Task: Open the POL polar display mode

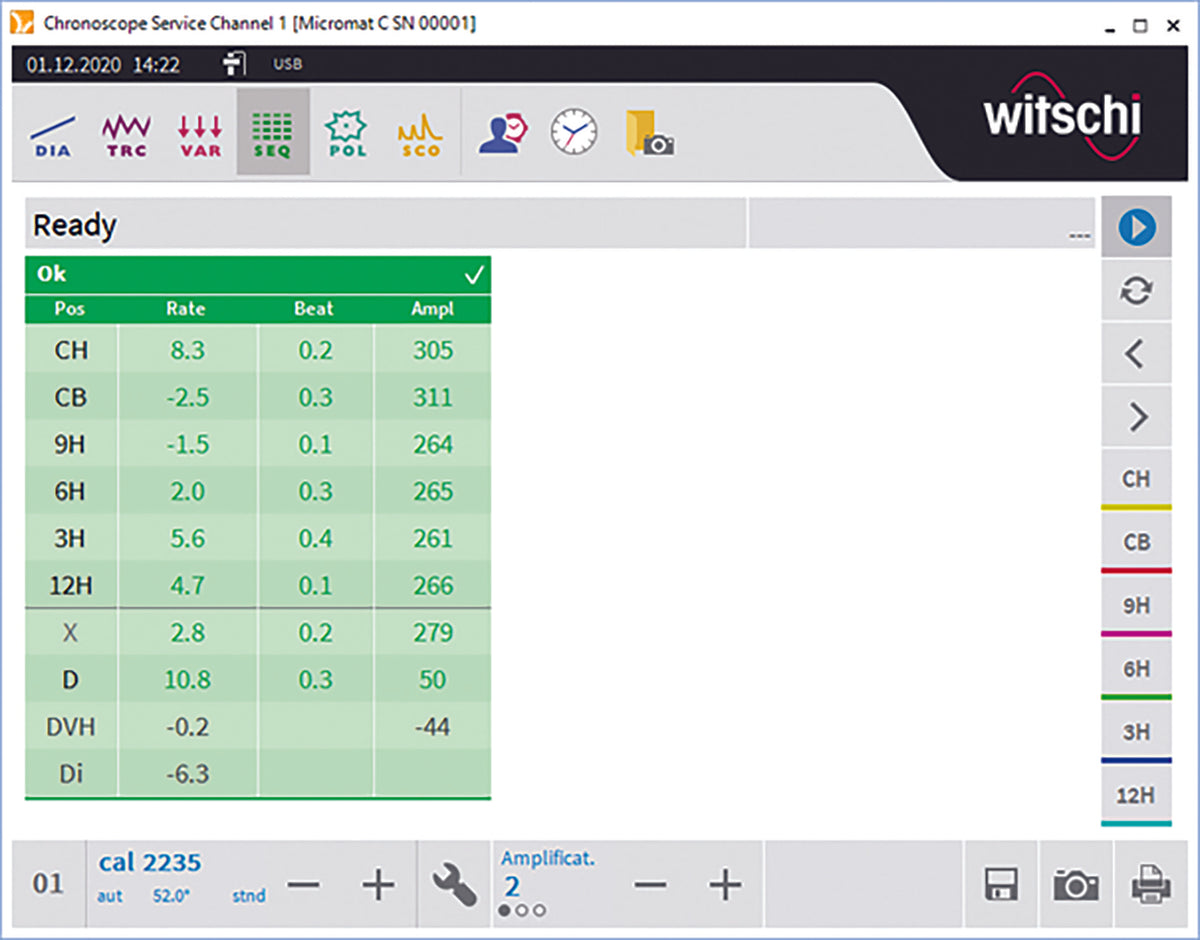Action: [346, 134]
